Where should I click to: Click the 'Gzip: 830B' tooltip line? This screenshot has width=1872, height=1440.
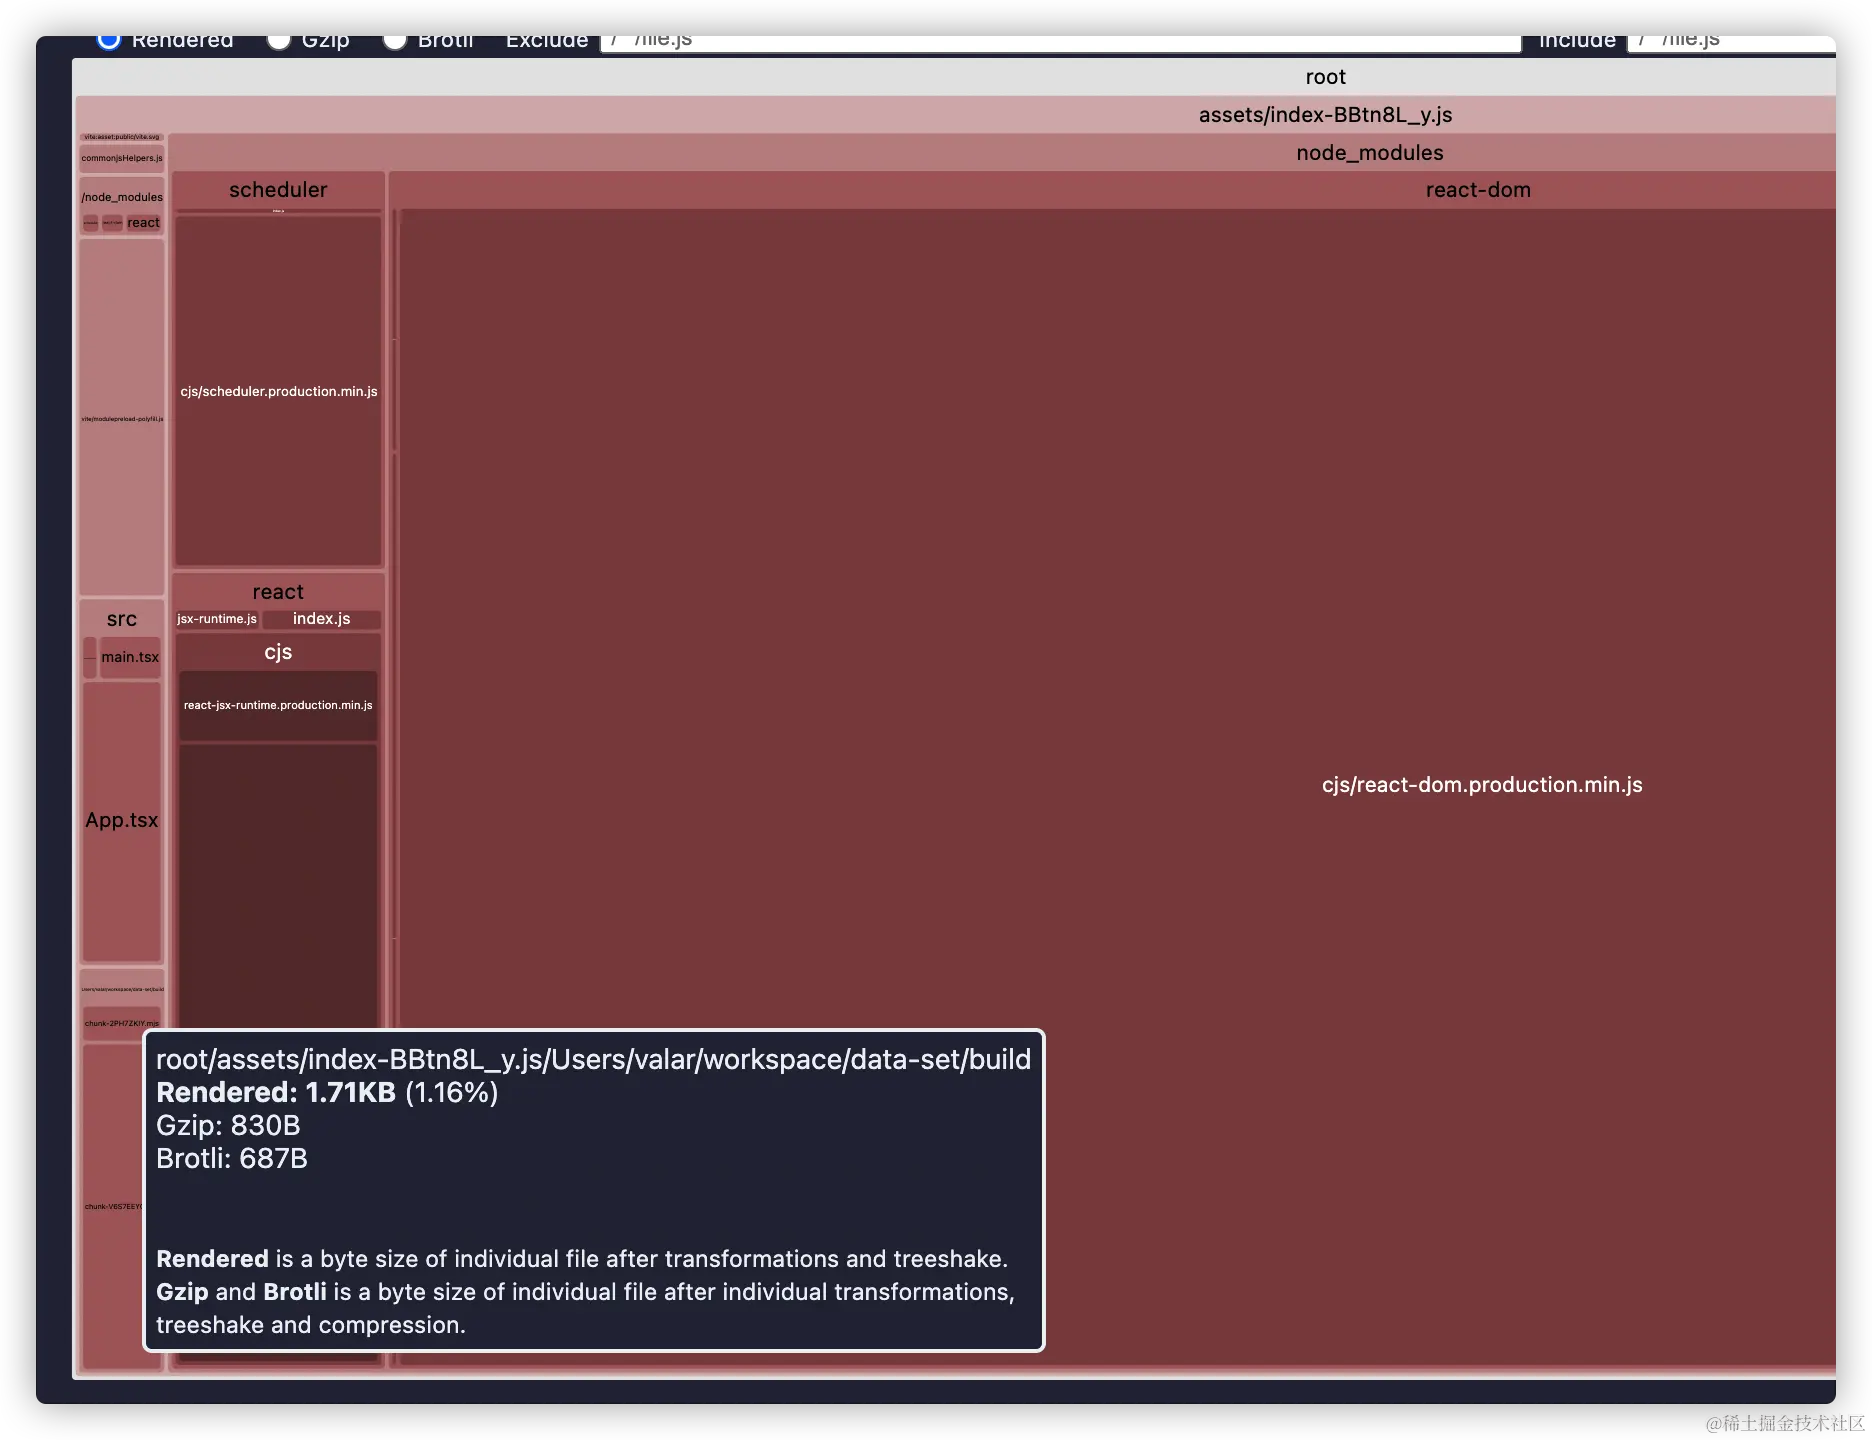pos(228,1125)
